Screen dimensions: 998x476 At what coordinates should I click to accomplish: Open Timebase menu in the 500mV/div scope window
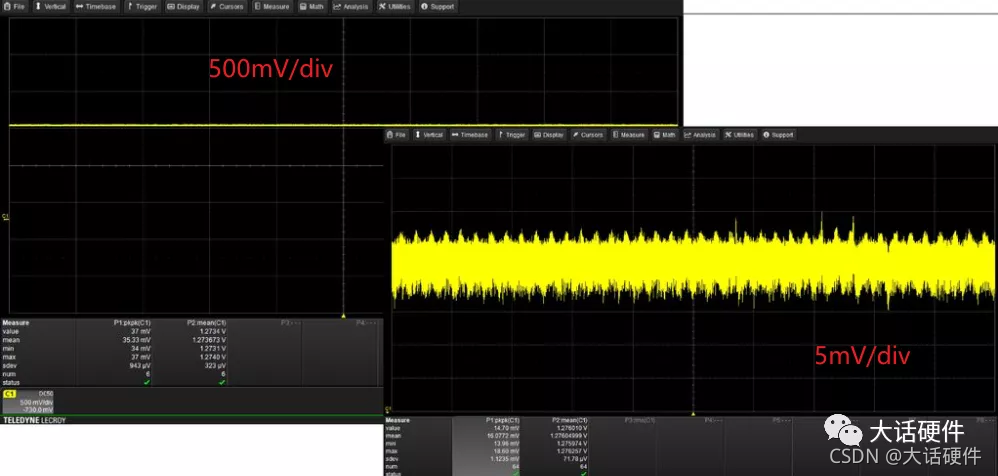(95, 6)
